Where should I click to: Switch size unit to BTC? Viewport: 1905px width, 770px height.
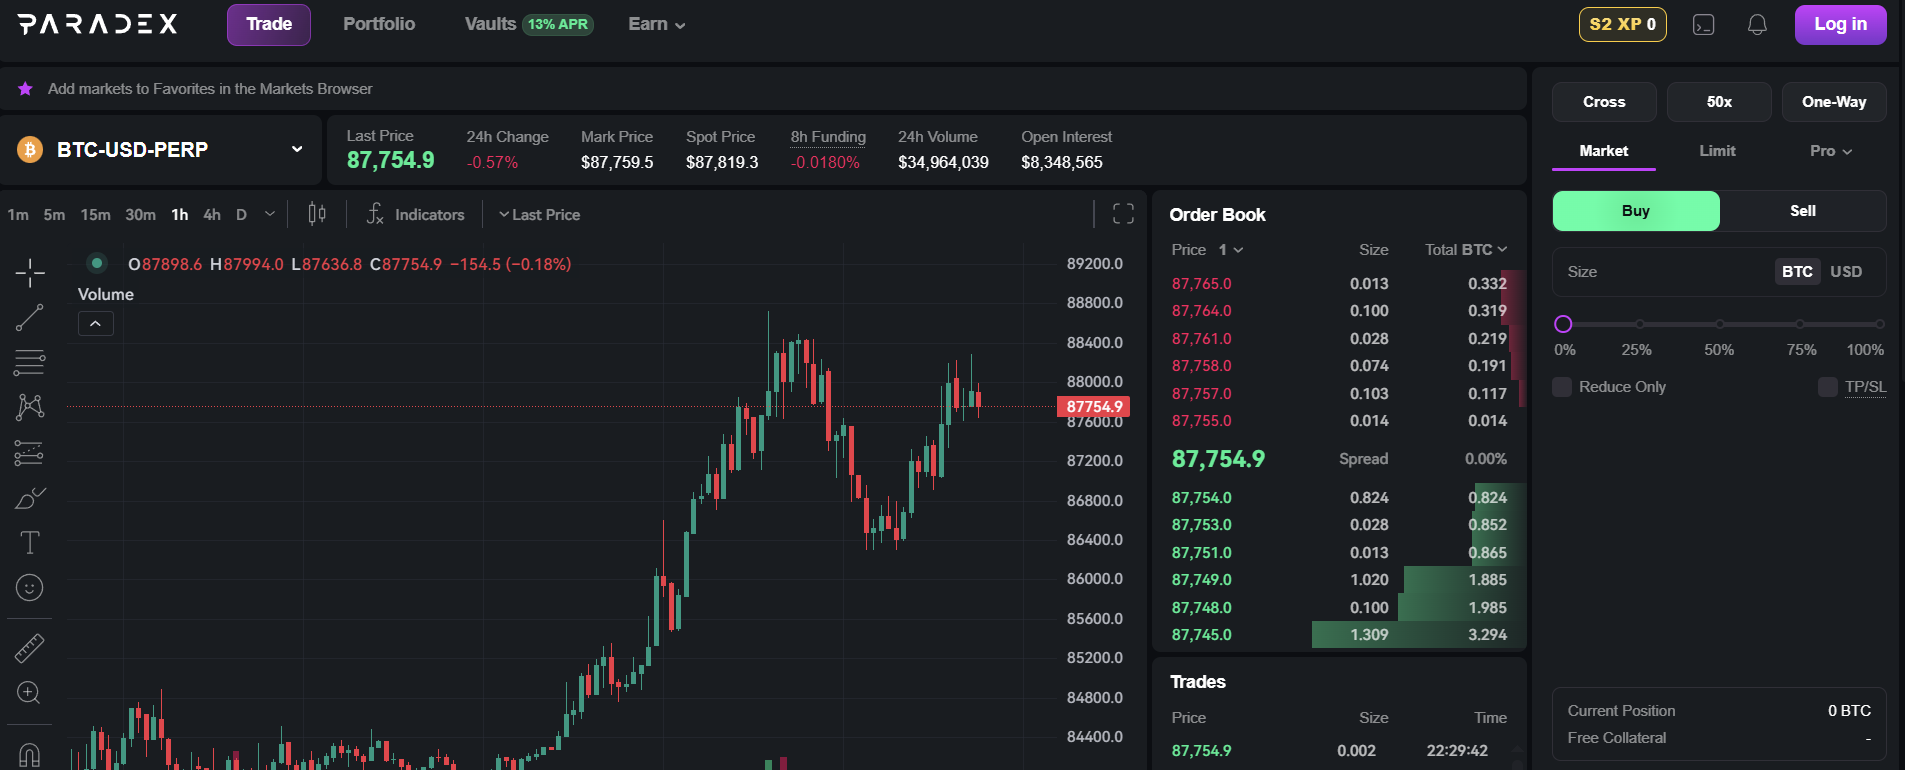coord(1797,272)
